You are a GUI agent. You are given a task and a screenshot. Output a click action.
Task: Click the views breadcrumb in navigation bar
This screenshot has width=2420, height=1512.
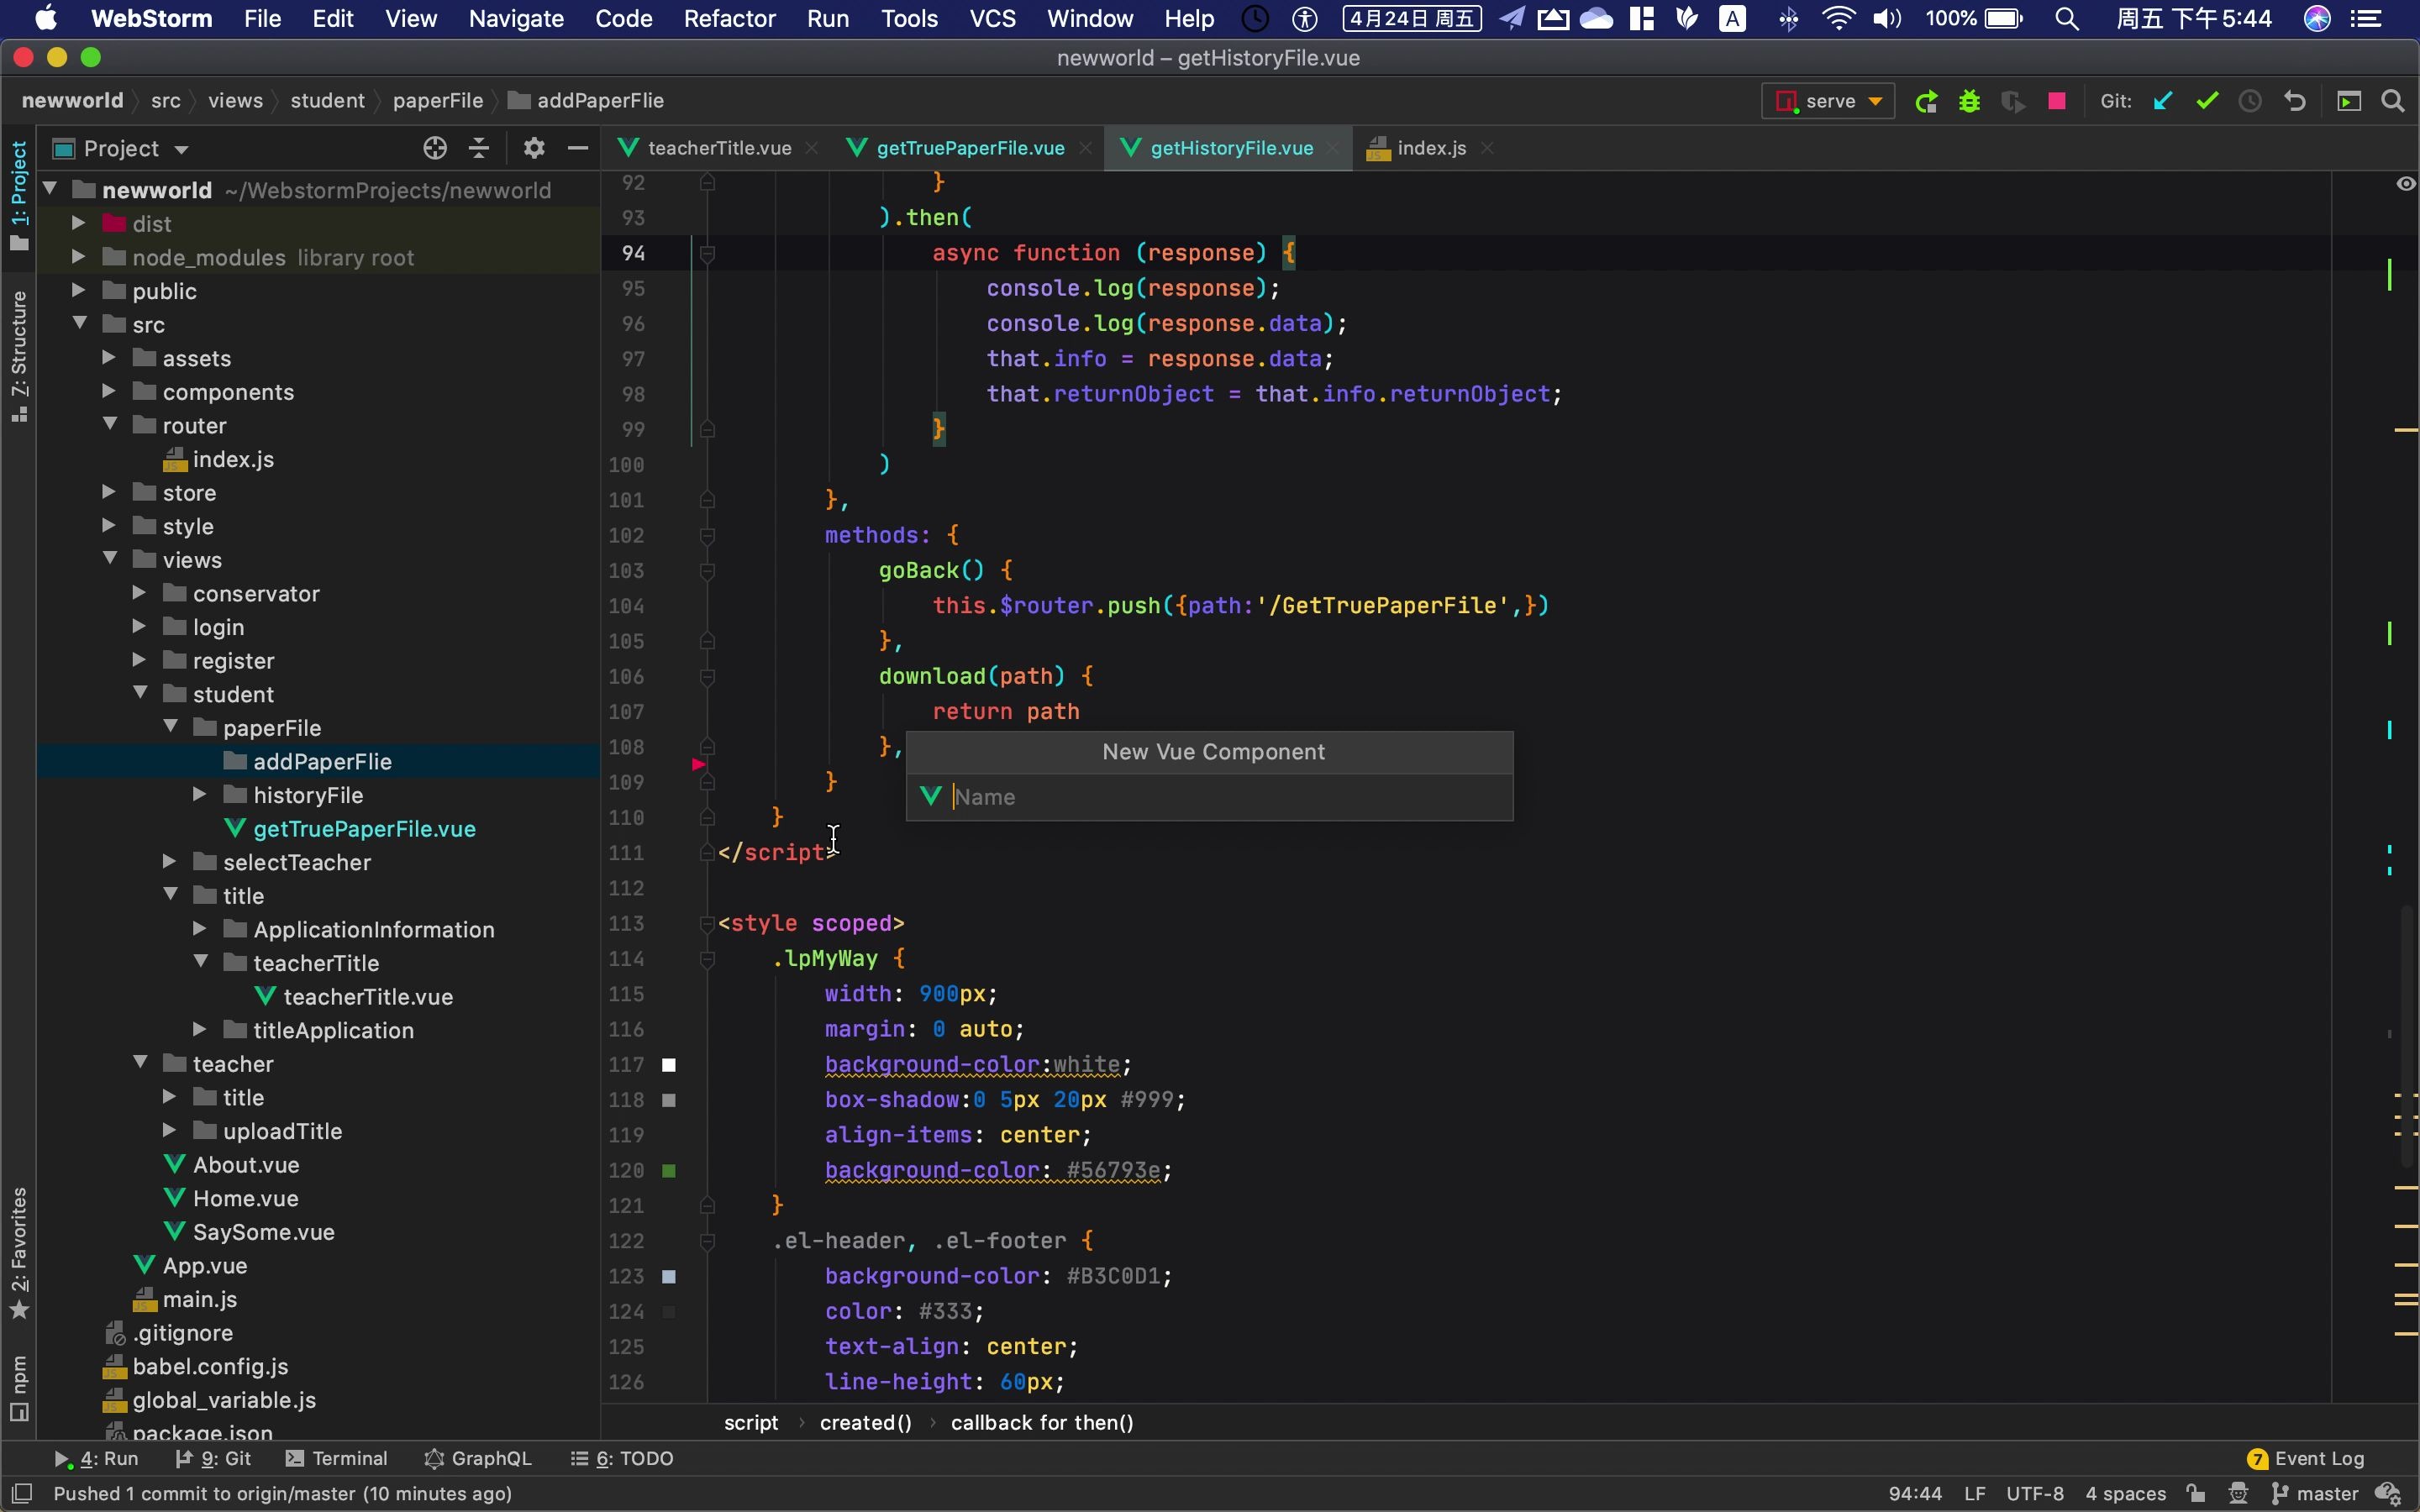pyautogui.click(x=235, y=101)
